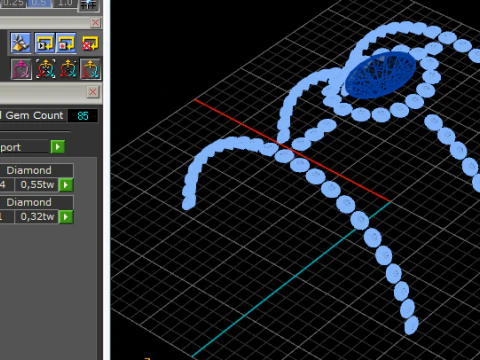The image size is (480, 360).
Task: Click the third gumball icon with small arrow
Action: pos(68,69)
